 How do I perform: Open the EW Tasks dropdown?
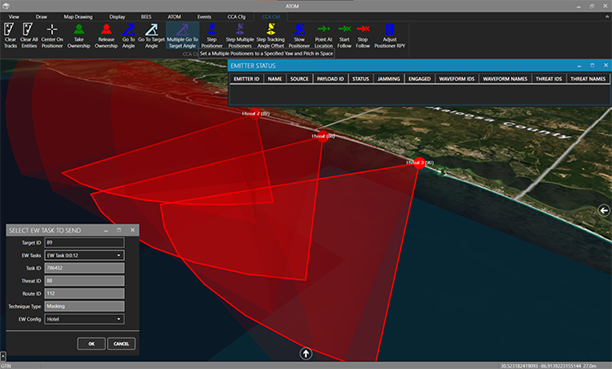pyautogui.click(x=84, y=255)
